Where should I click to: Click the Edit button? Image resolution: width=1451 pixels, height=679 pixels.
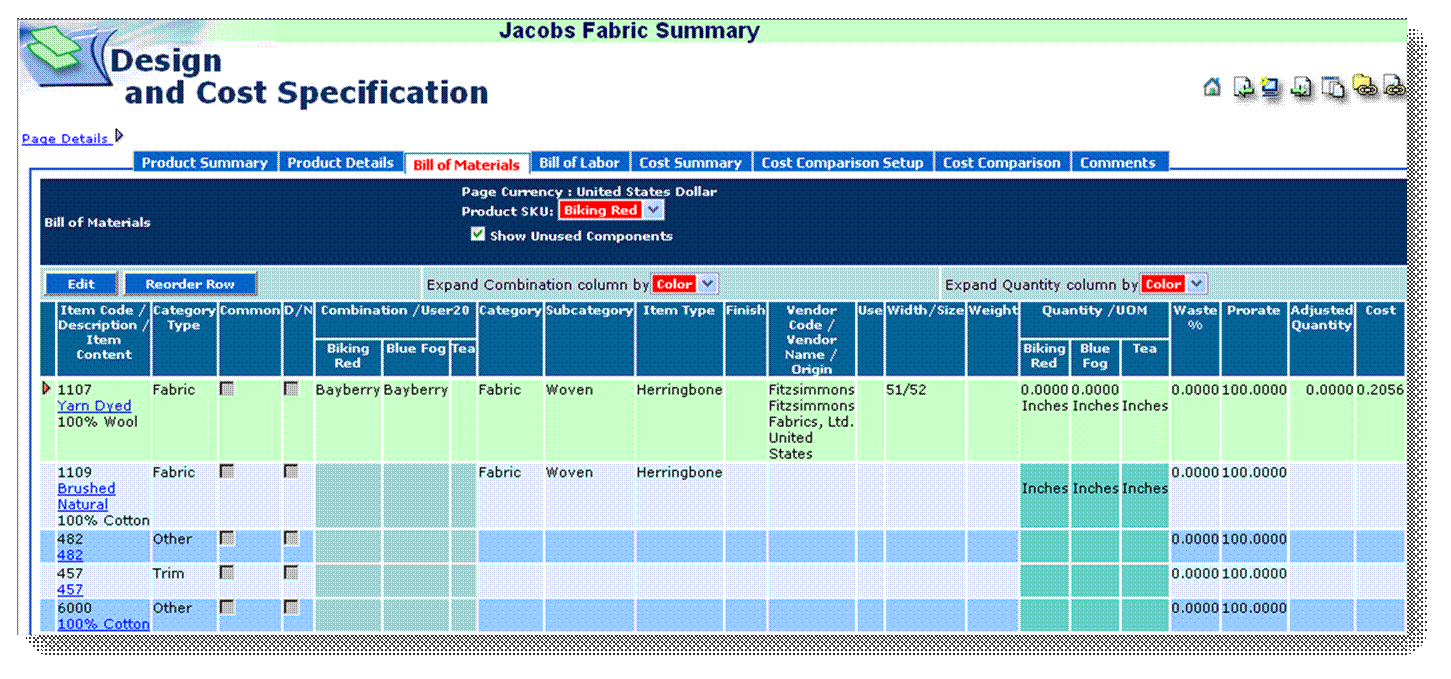pos(81,284)
